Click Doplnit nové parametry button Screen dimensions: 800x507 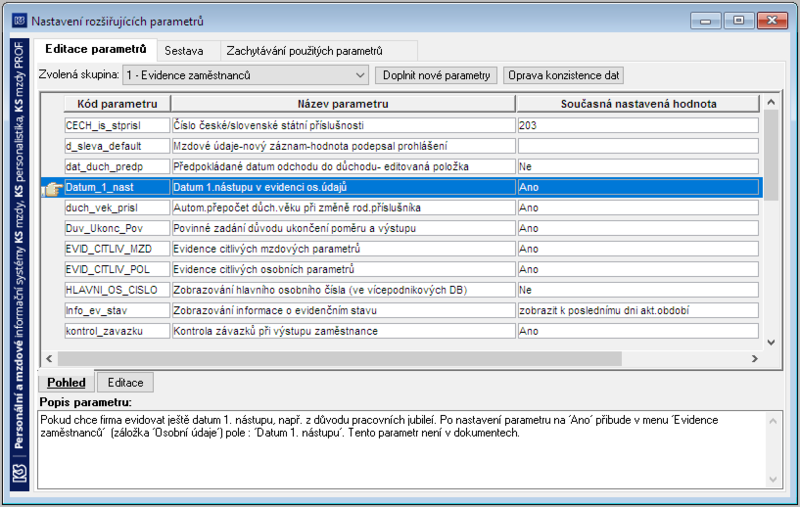[436, 75]
